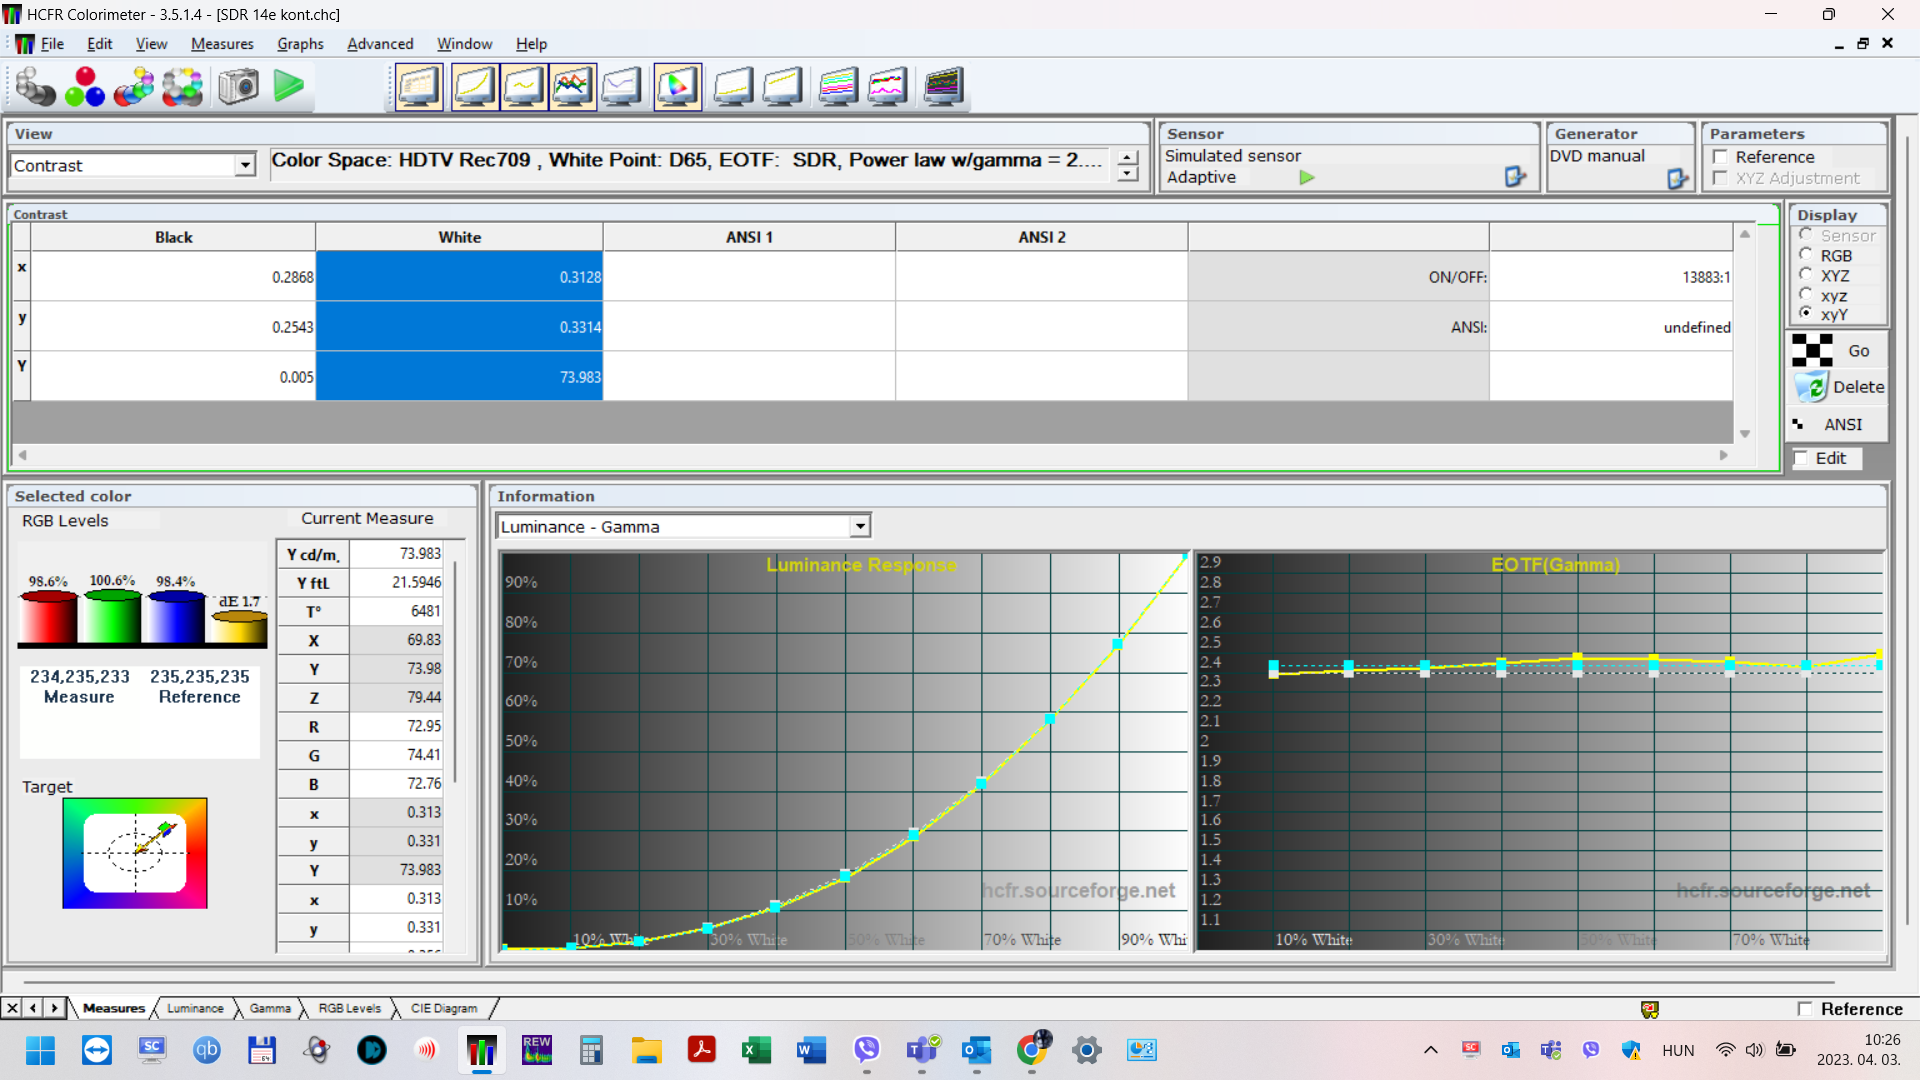Click the Go button
1920x1080 pixels.
[x=1838, y=351]
